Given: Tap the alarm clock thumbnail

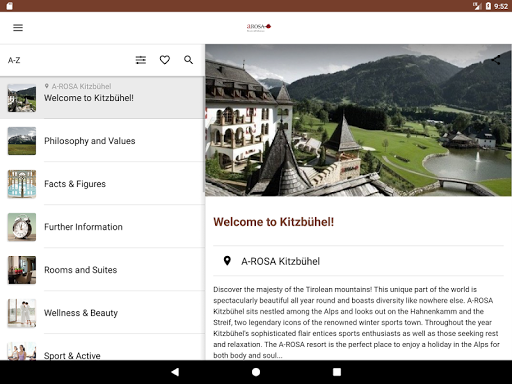Looking at the screenshot, I should click(22, 227).
